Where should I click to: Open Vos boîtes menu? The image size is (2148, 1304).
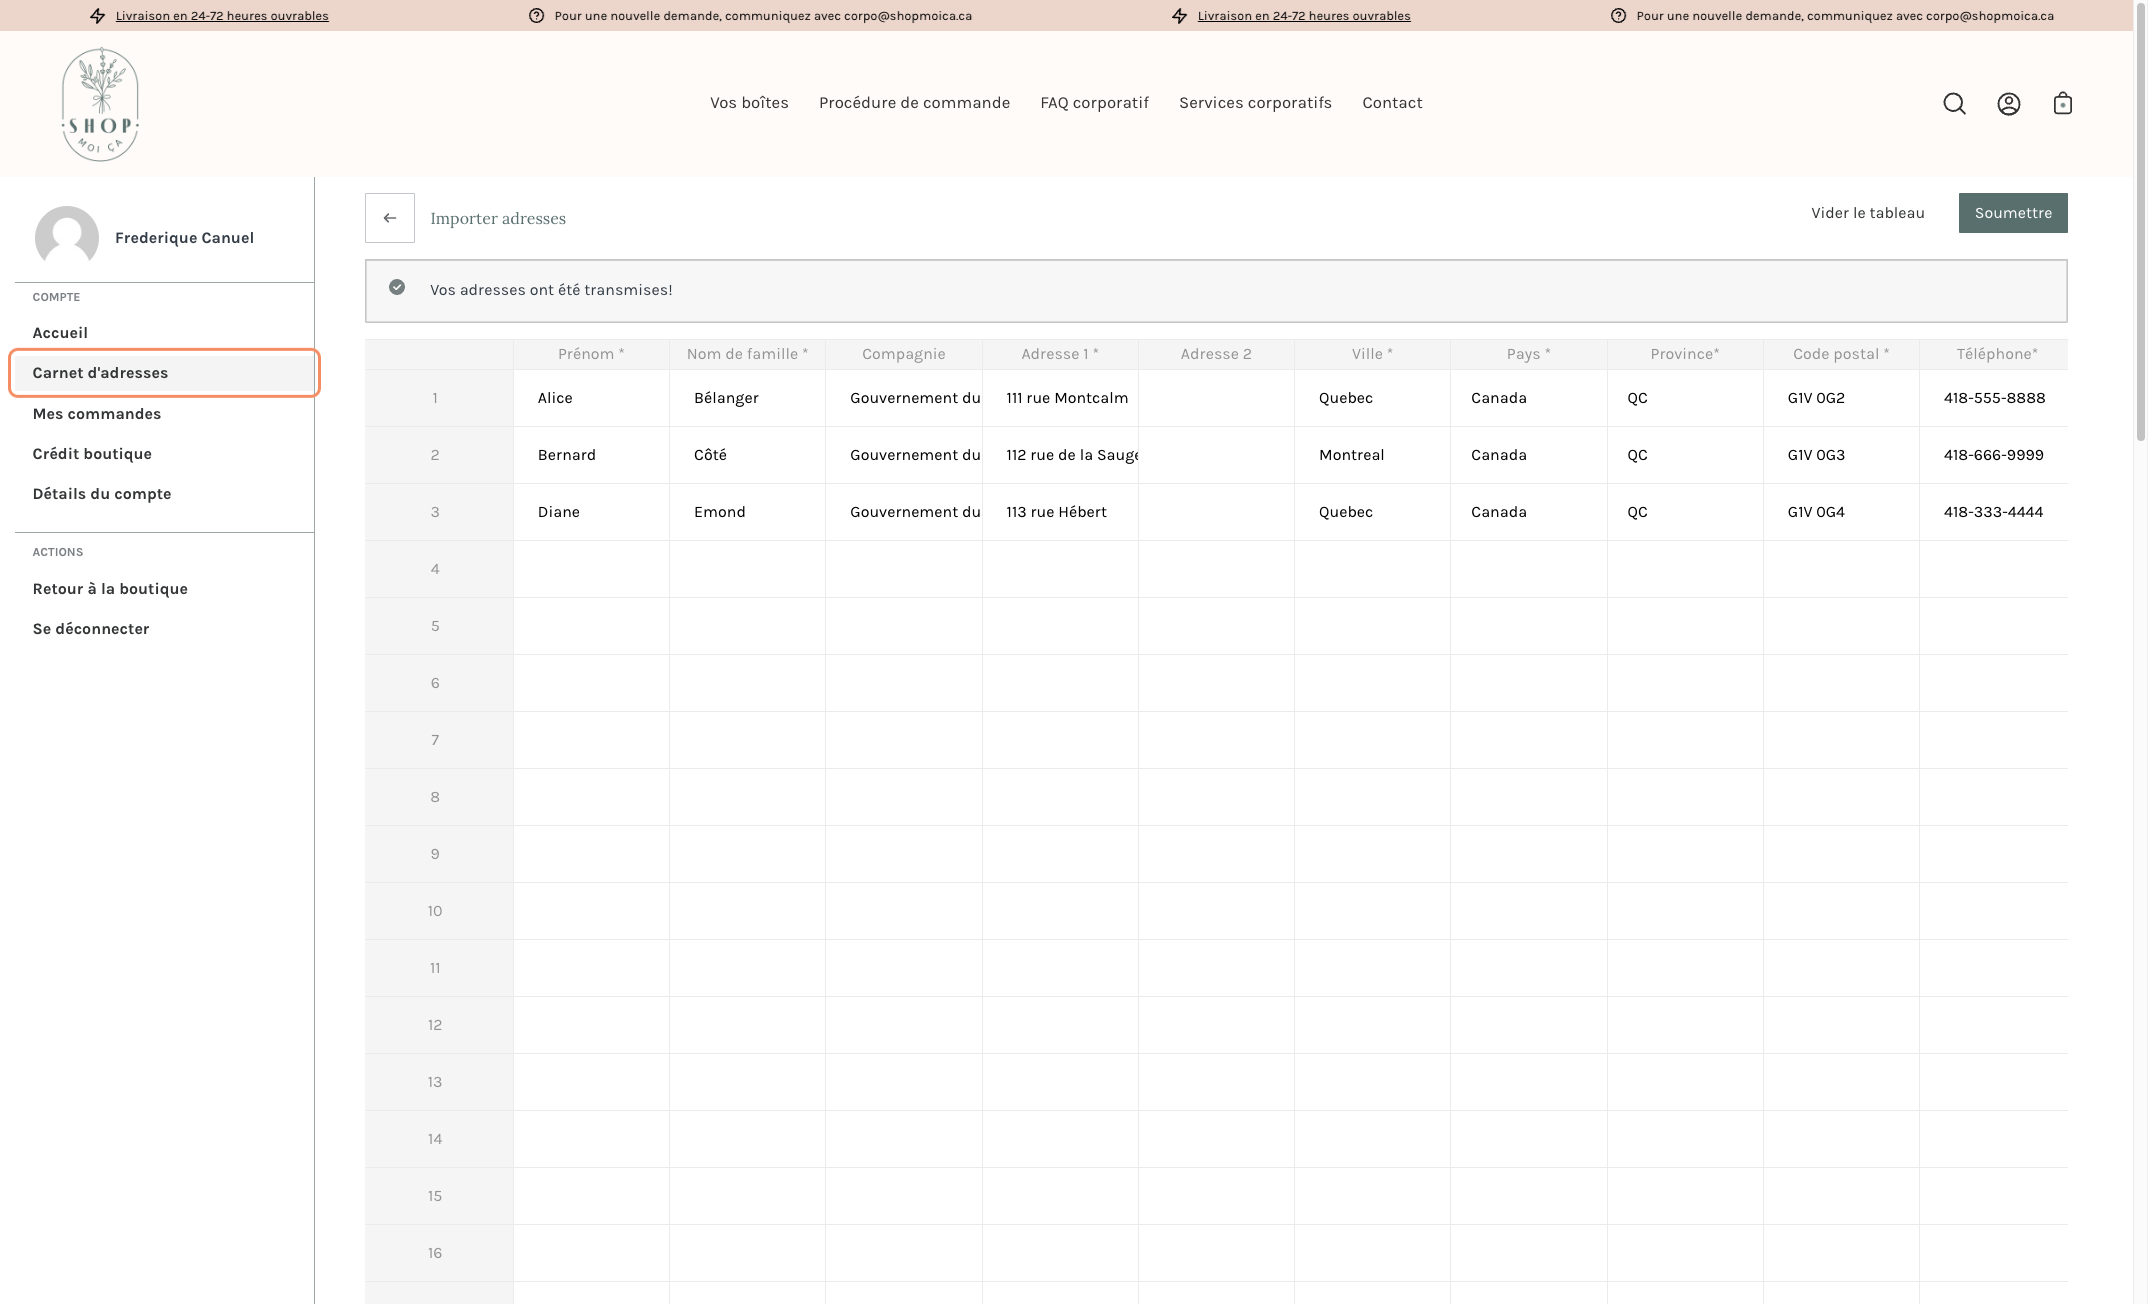pyautogui.click(x=749, y=103)
